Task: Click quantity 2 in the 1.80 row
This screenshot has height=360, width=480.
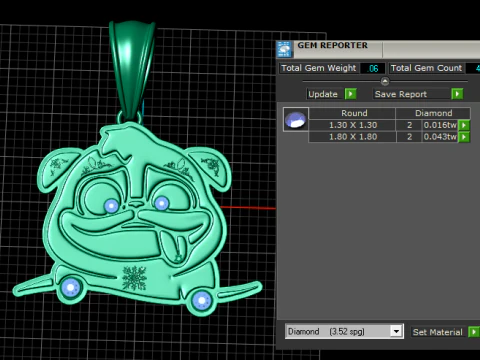Action: 409,137
